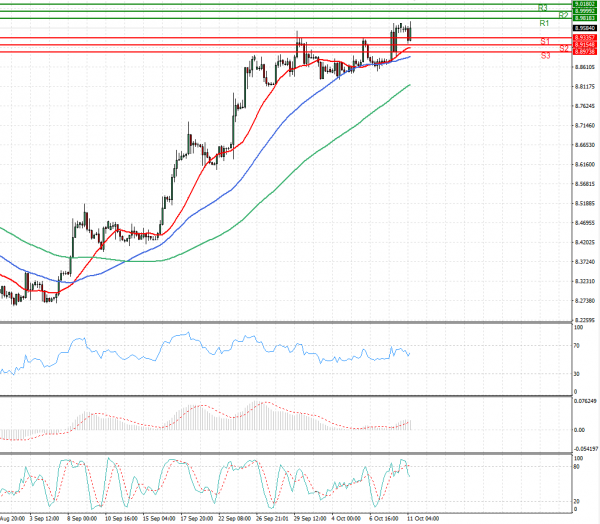The width and height of the screenshot is (600, 524).
Task: Click the 10 Sep 16:00 time label
Action: [121, 519]
